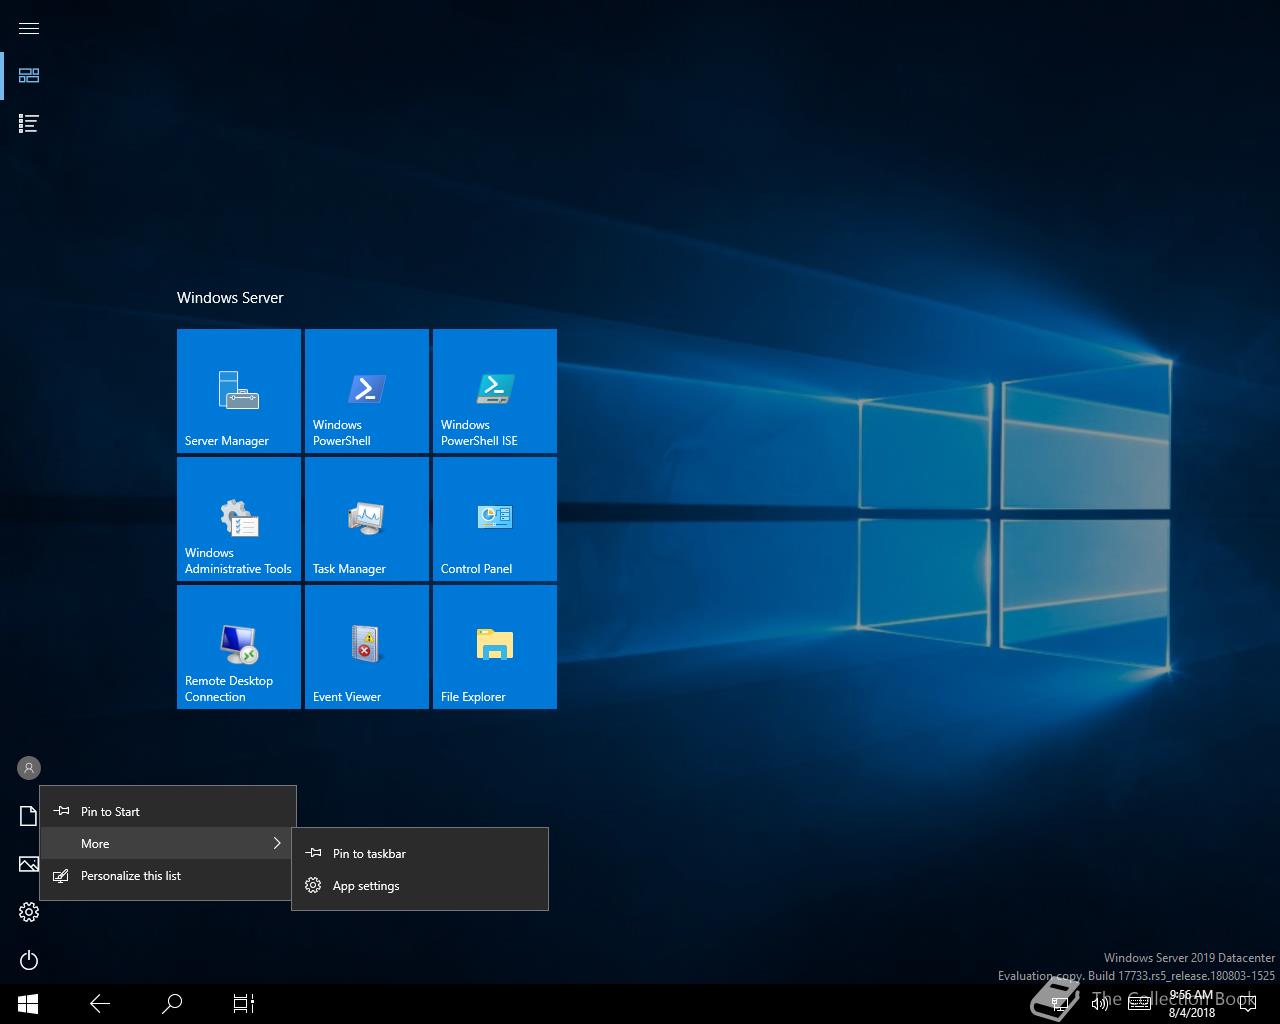Launch Windows PowerShell ISE tile
The image size is (1280, 1024).
coord(495,391)
